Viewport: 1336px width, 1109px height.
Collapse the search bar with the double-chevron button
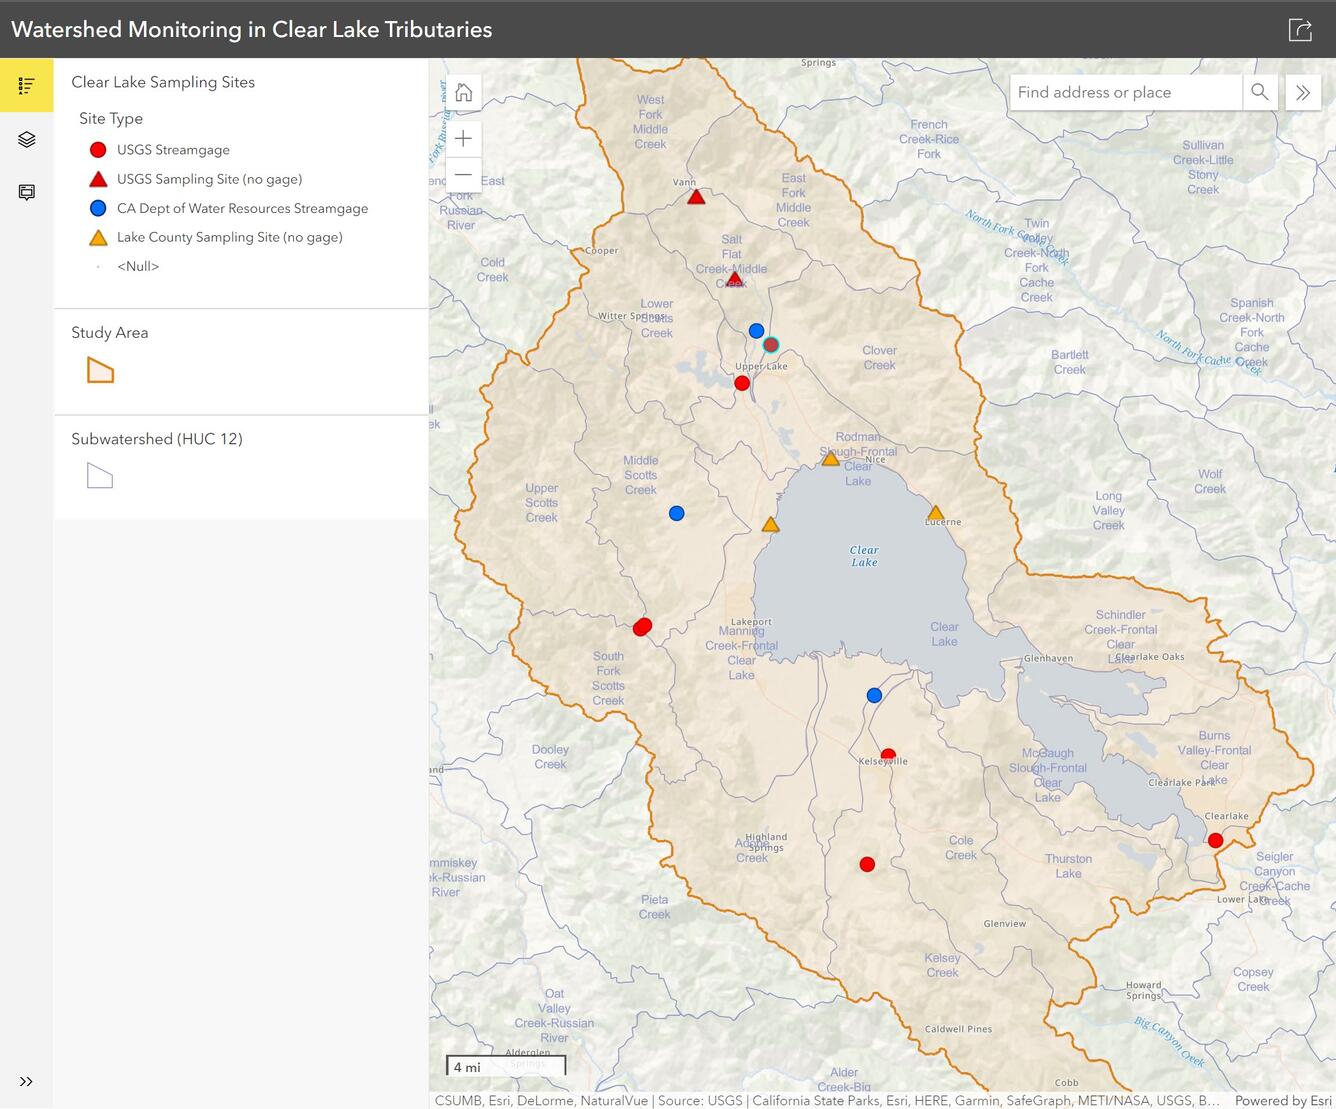(x=1303, y=92)
